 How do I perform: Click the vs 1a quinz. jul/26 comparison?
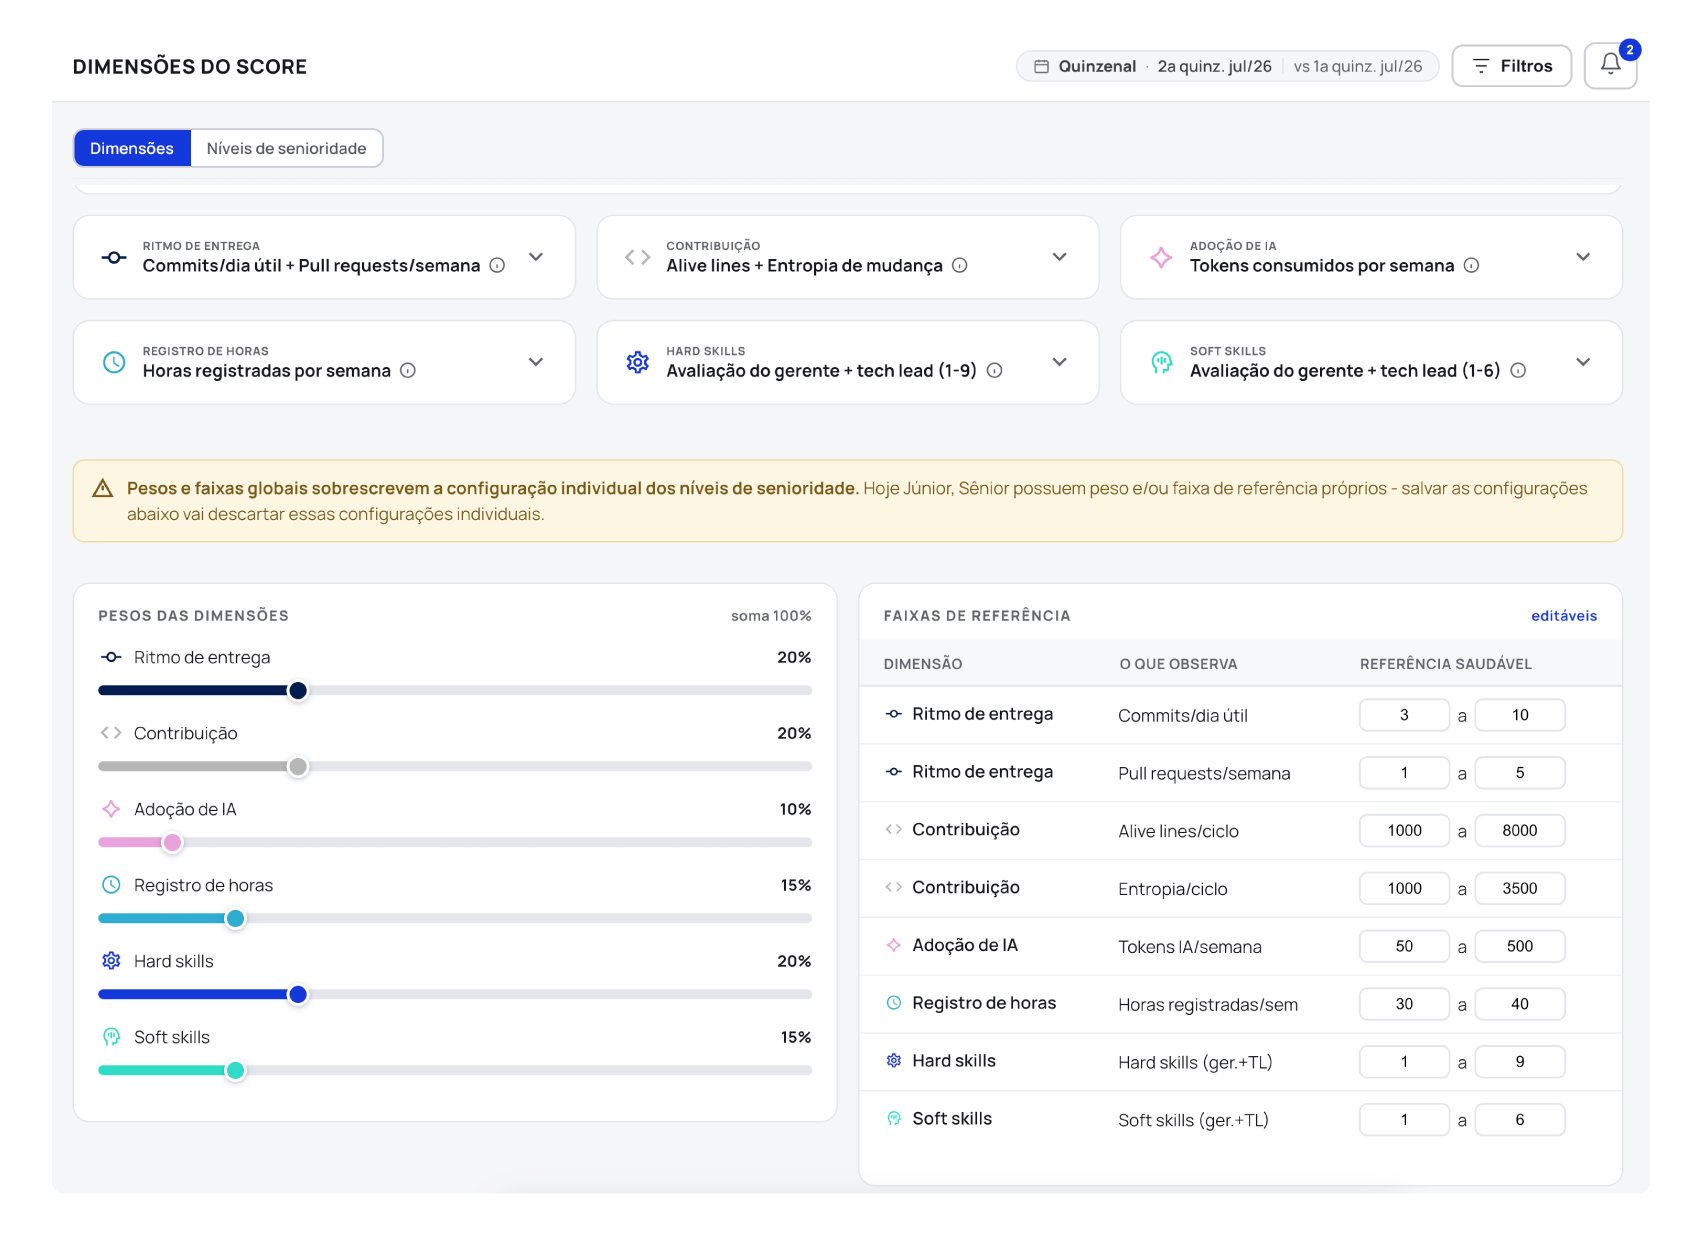click(1357, 66)
